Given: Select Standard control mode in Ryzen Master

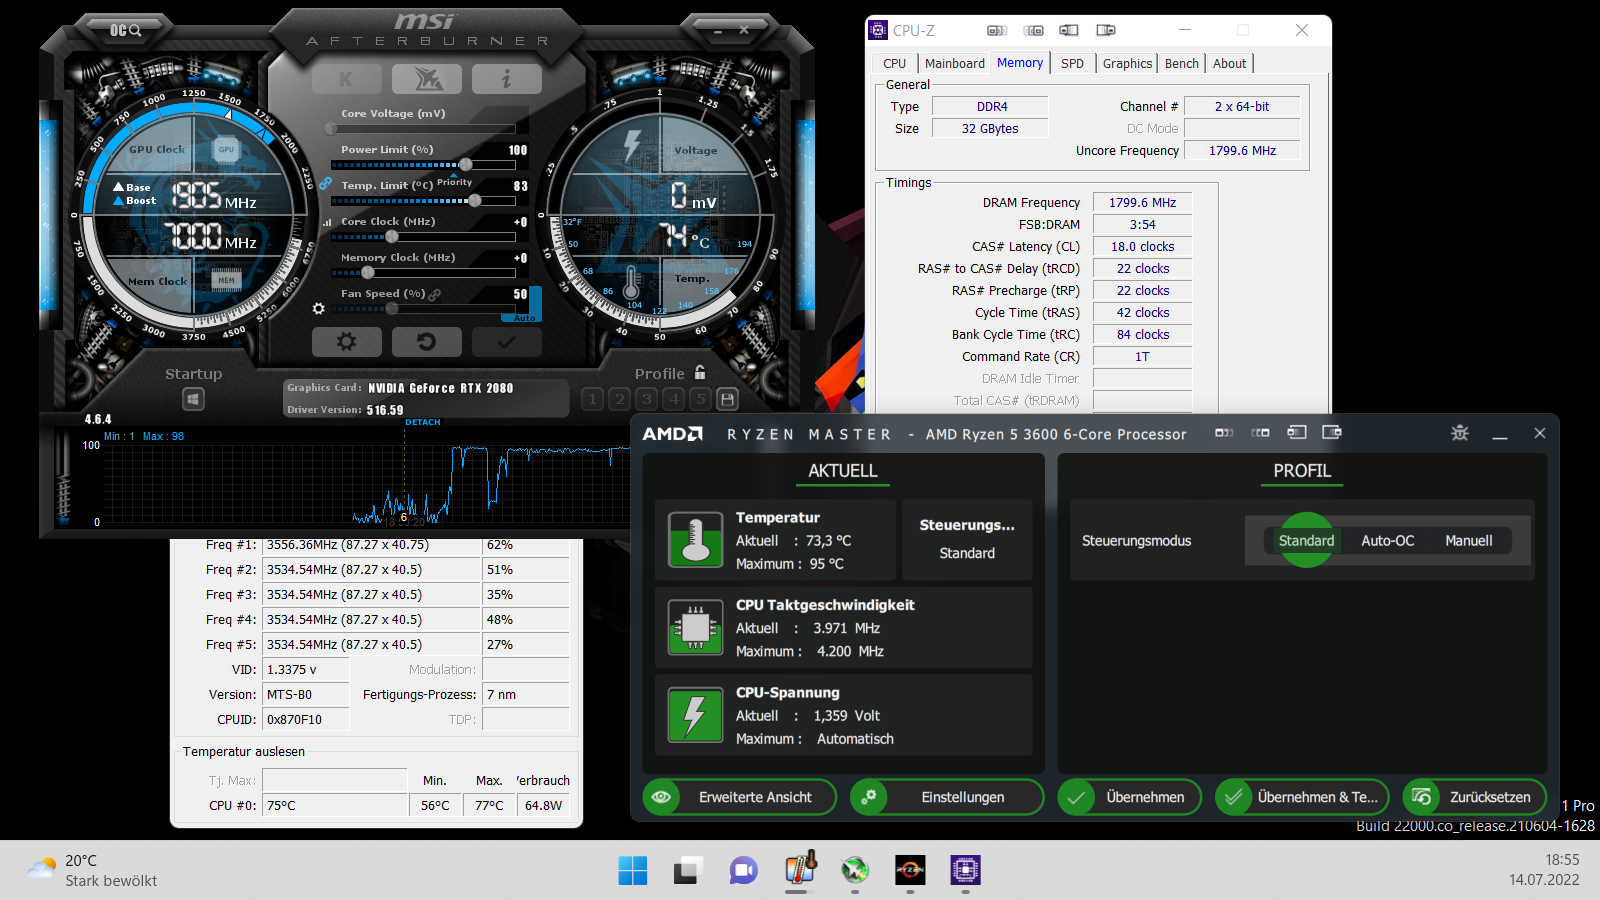Looking at the screenshot, I should coord(1306,540).
